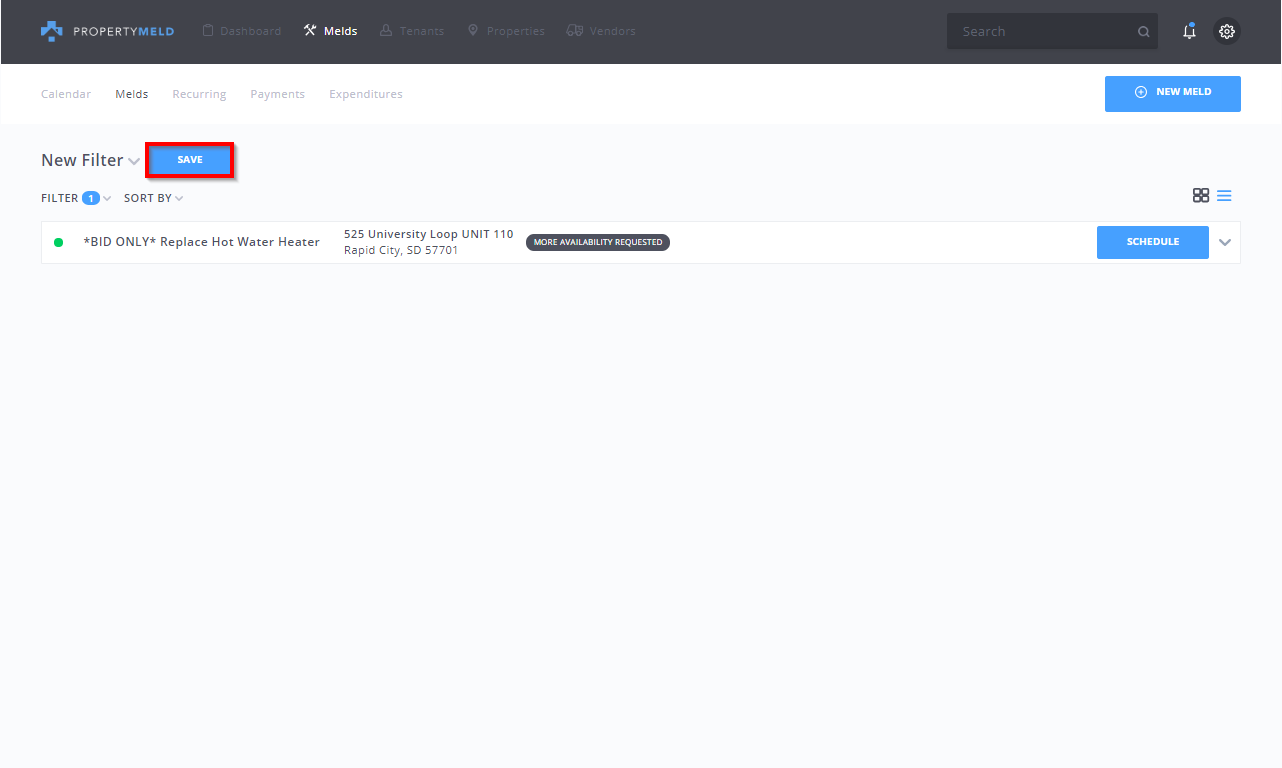Viewport: 1282px width, 768px height.
Task: Switch to grid card view
Action: coord(1201,196)
